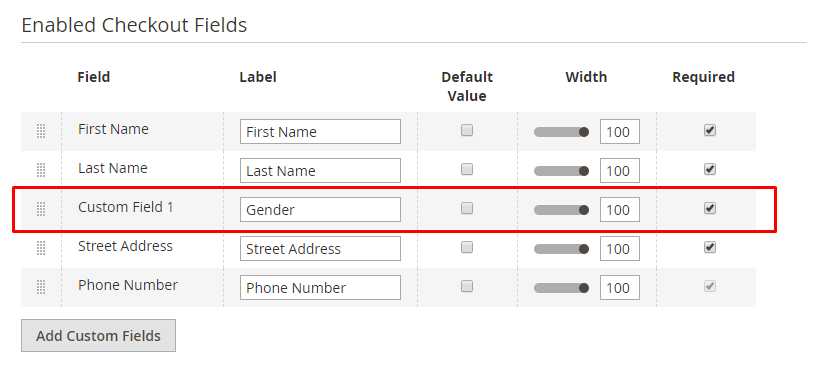
Task: Click the Street Address row drag handle
Action: coord(41,248)
